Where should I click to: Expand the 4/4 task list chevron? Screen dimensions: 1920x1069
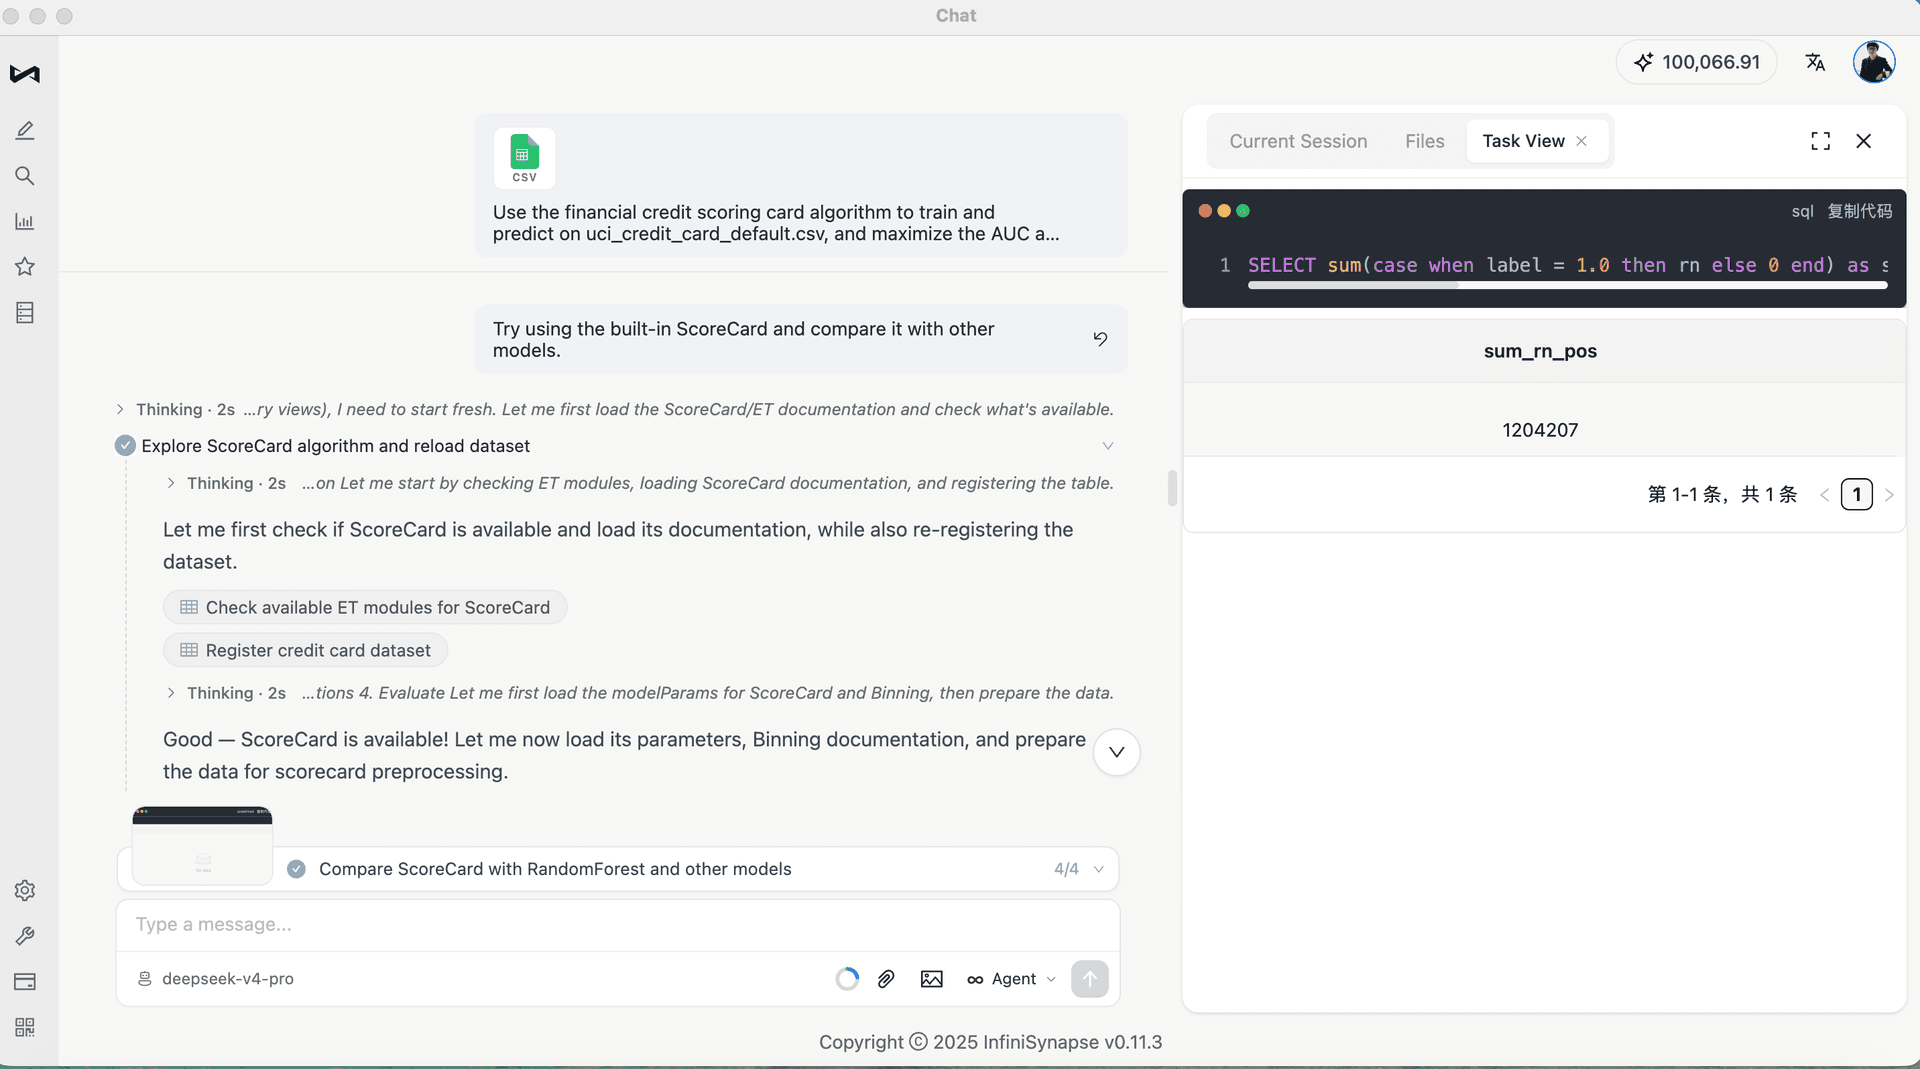[1098, 869]
